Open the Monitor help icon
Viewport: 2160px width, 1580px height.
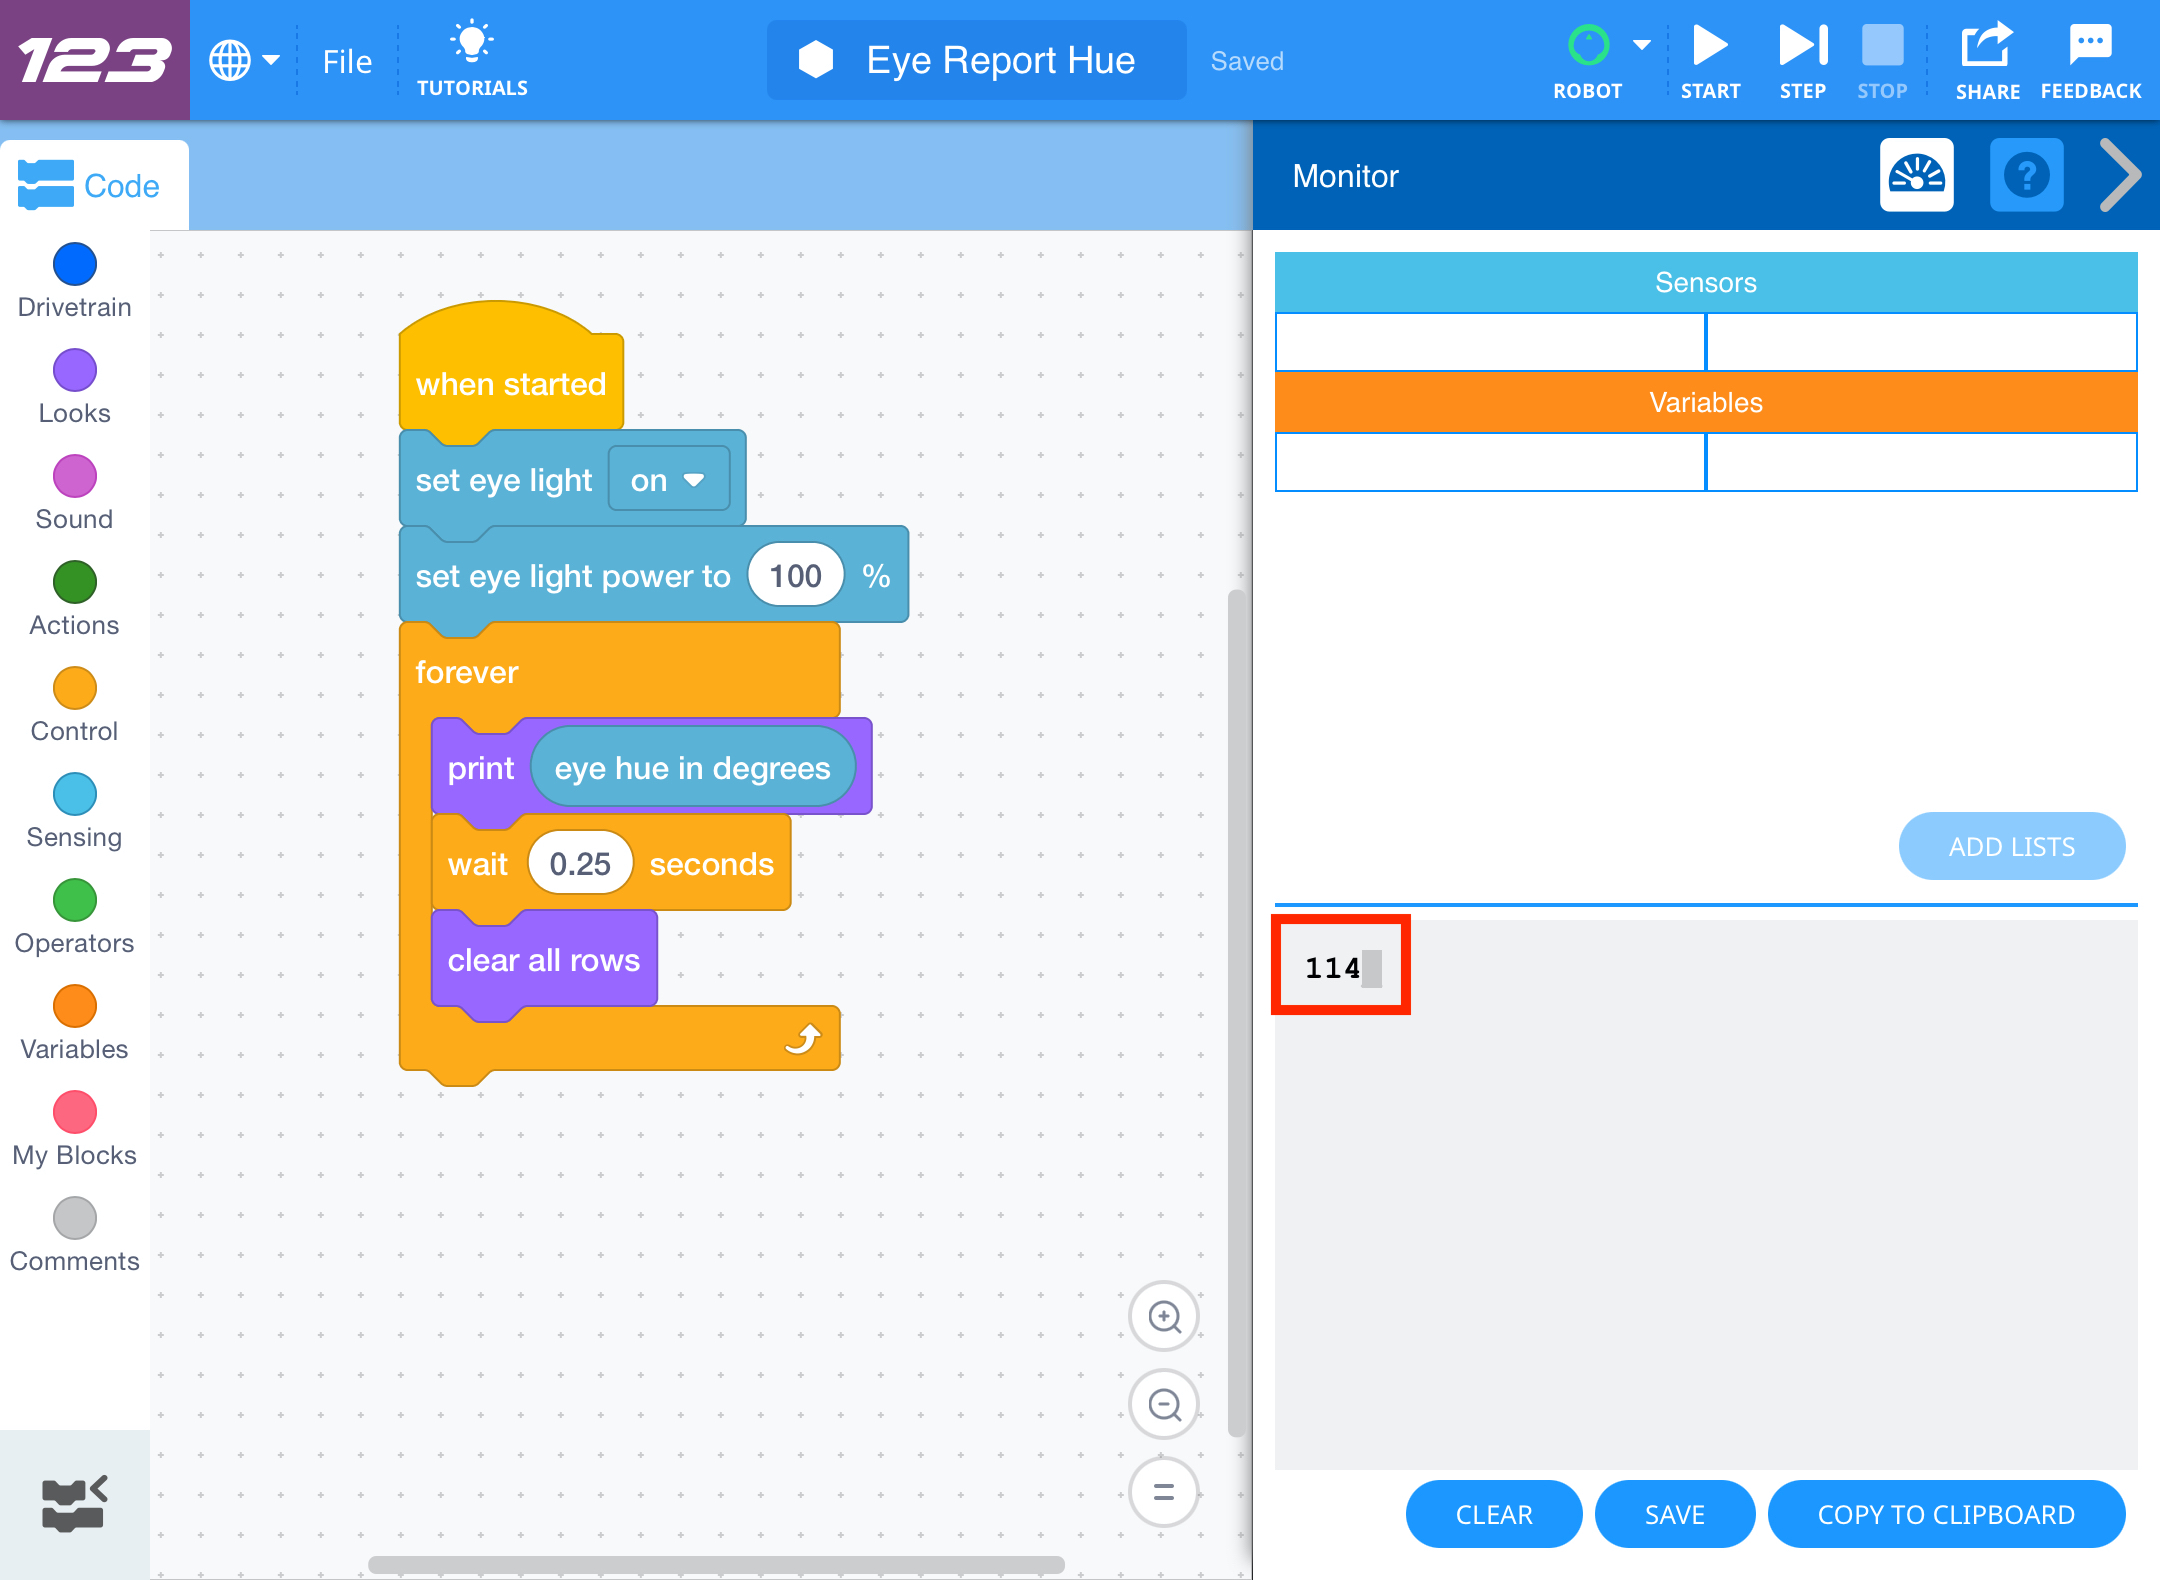click(2026, 175)
